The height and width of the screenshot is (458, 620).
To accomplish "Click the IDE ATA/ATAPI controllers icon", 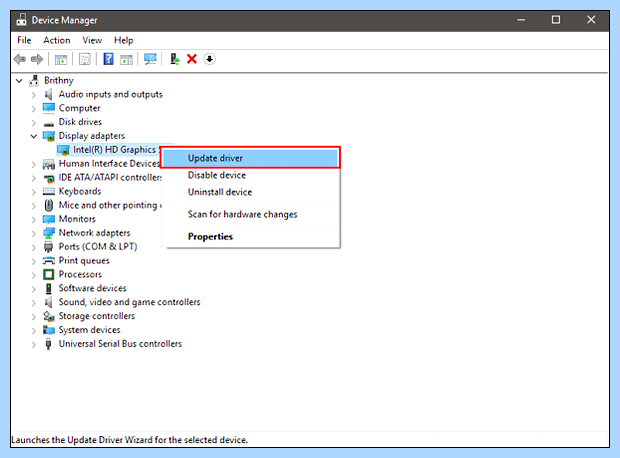I will coord(49,178).
